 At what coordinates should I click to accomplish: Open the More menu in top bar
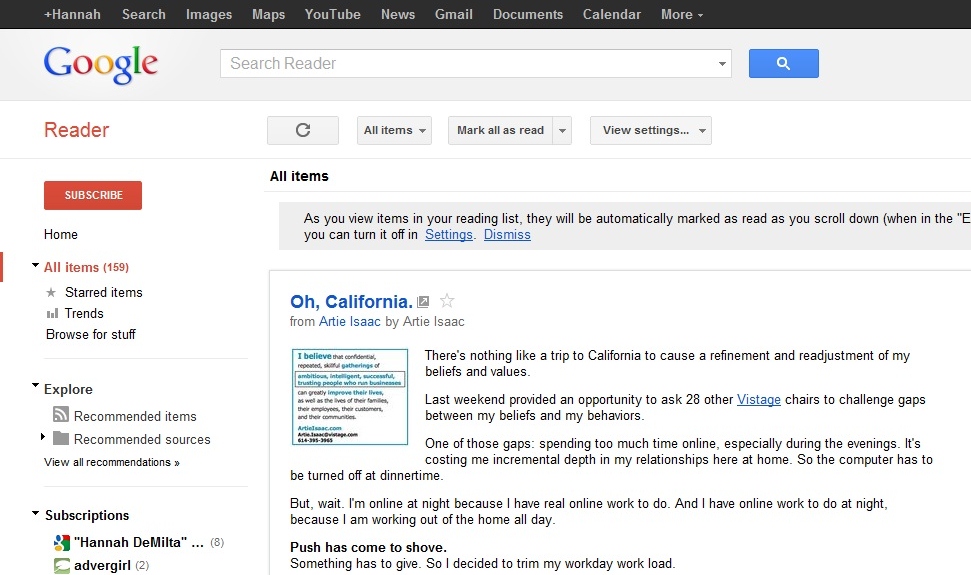click(681, 14)
